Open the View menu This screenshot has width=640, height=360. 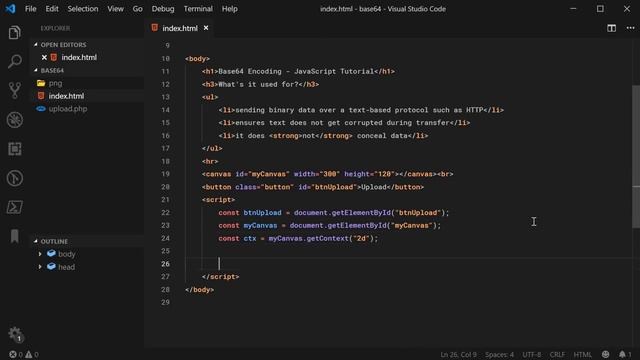tap(116, 9)
